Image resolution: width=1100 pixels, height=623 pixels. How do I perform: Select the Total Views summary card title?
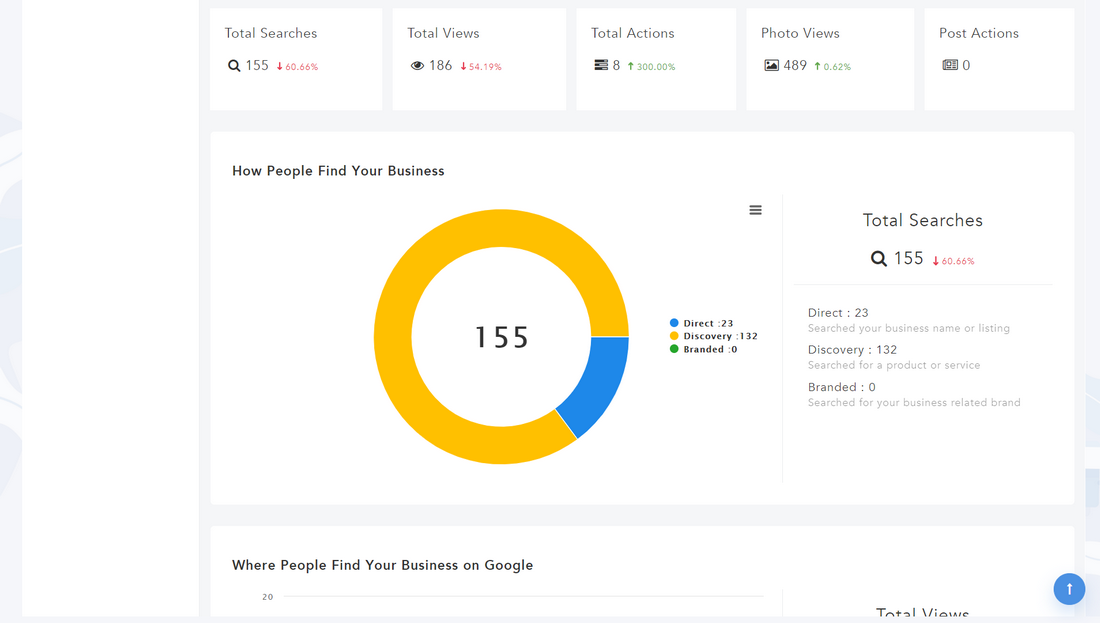(443, 33)
